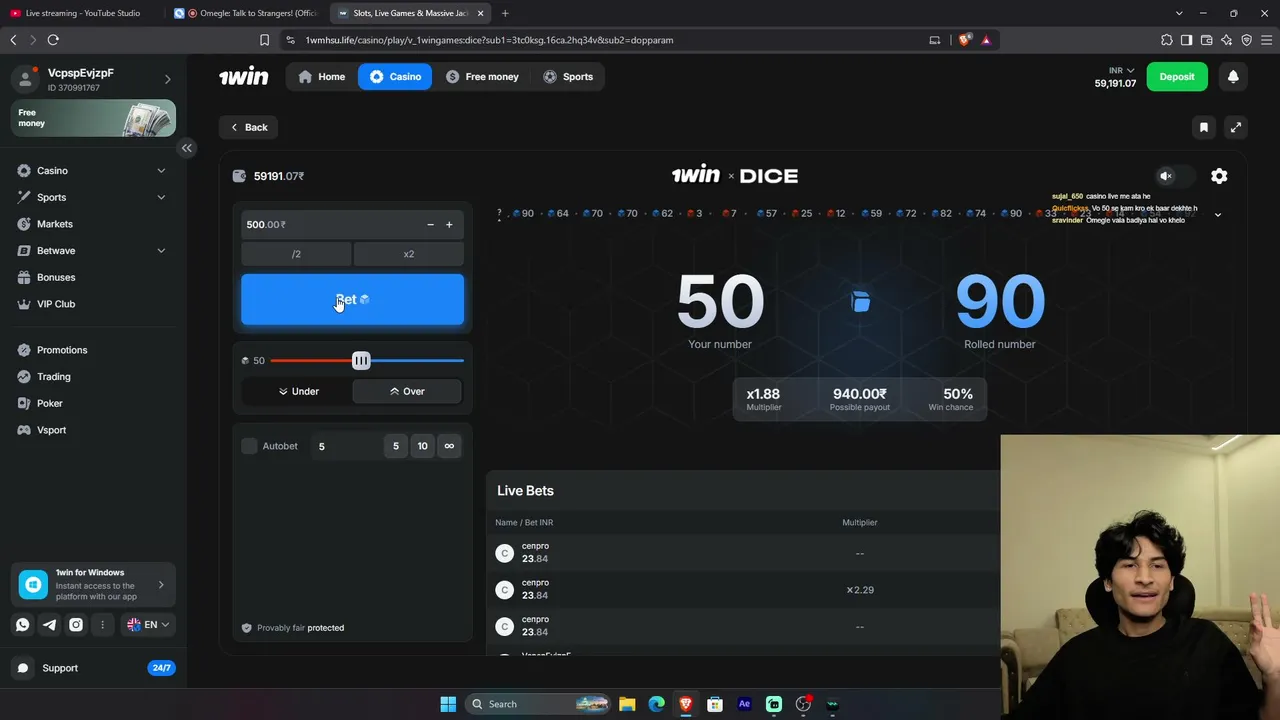Select the Under bet direction

[x=298, y=392]
